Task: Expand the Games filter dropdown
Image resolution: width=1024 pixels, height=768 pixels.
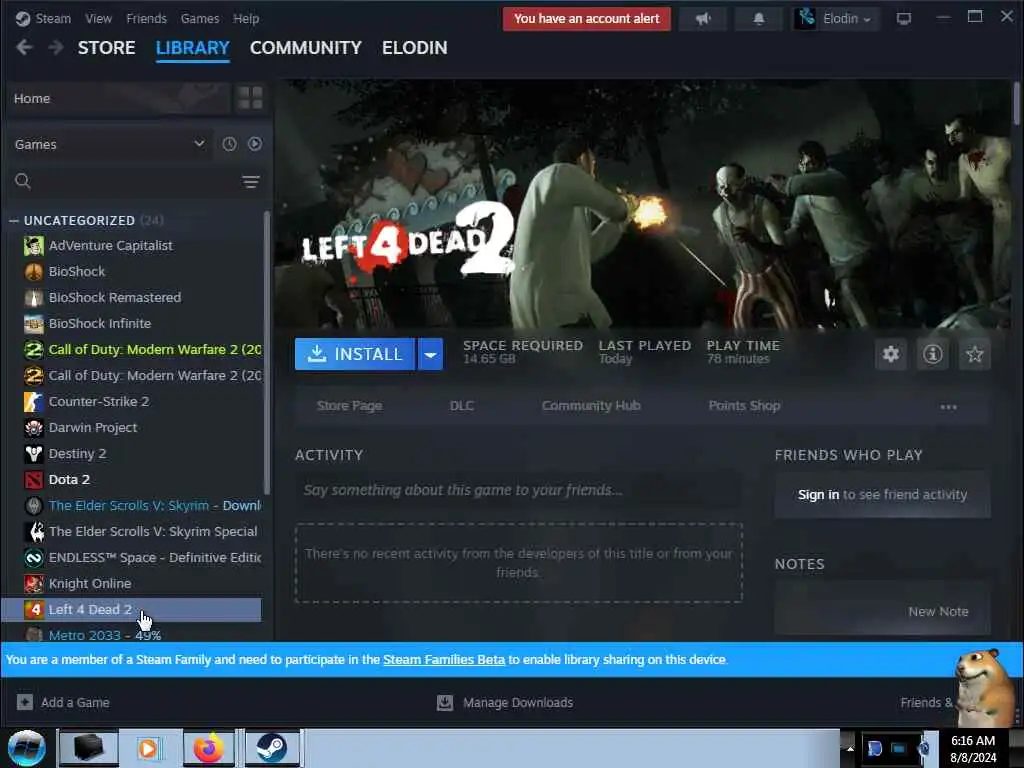Action: (x=199, y=144)
